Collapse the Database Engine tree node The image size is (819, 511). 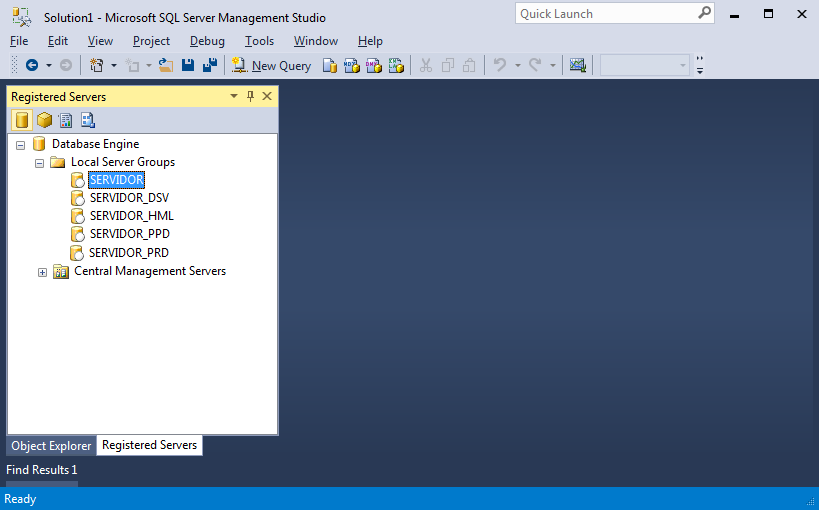tap(20, 145)
